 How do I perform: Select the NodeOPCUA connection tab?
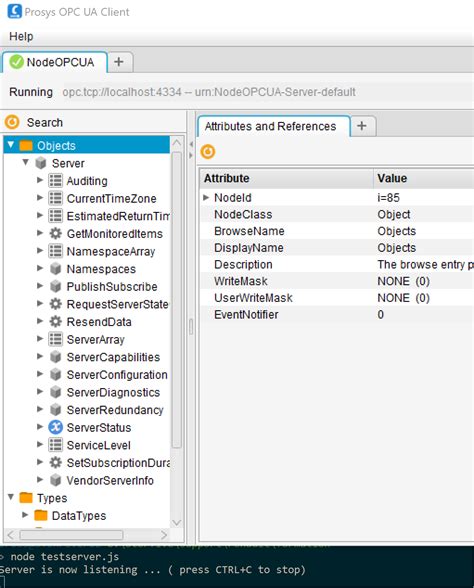pyautogui.click(x=55, y=62)
